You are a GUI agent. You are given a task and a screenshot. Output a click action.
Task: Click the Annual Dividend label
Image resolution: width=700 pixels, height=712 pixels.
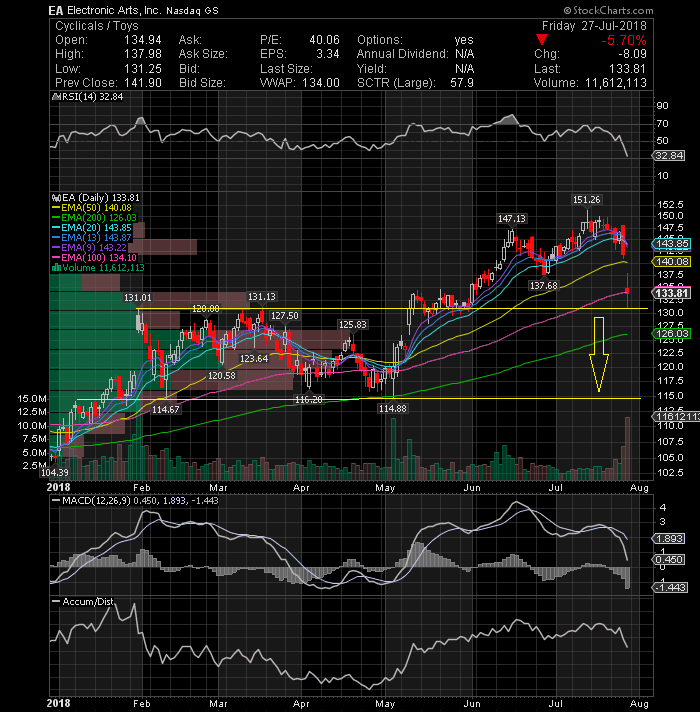(x=402, y=54)
